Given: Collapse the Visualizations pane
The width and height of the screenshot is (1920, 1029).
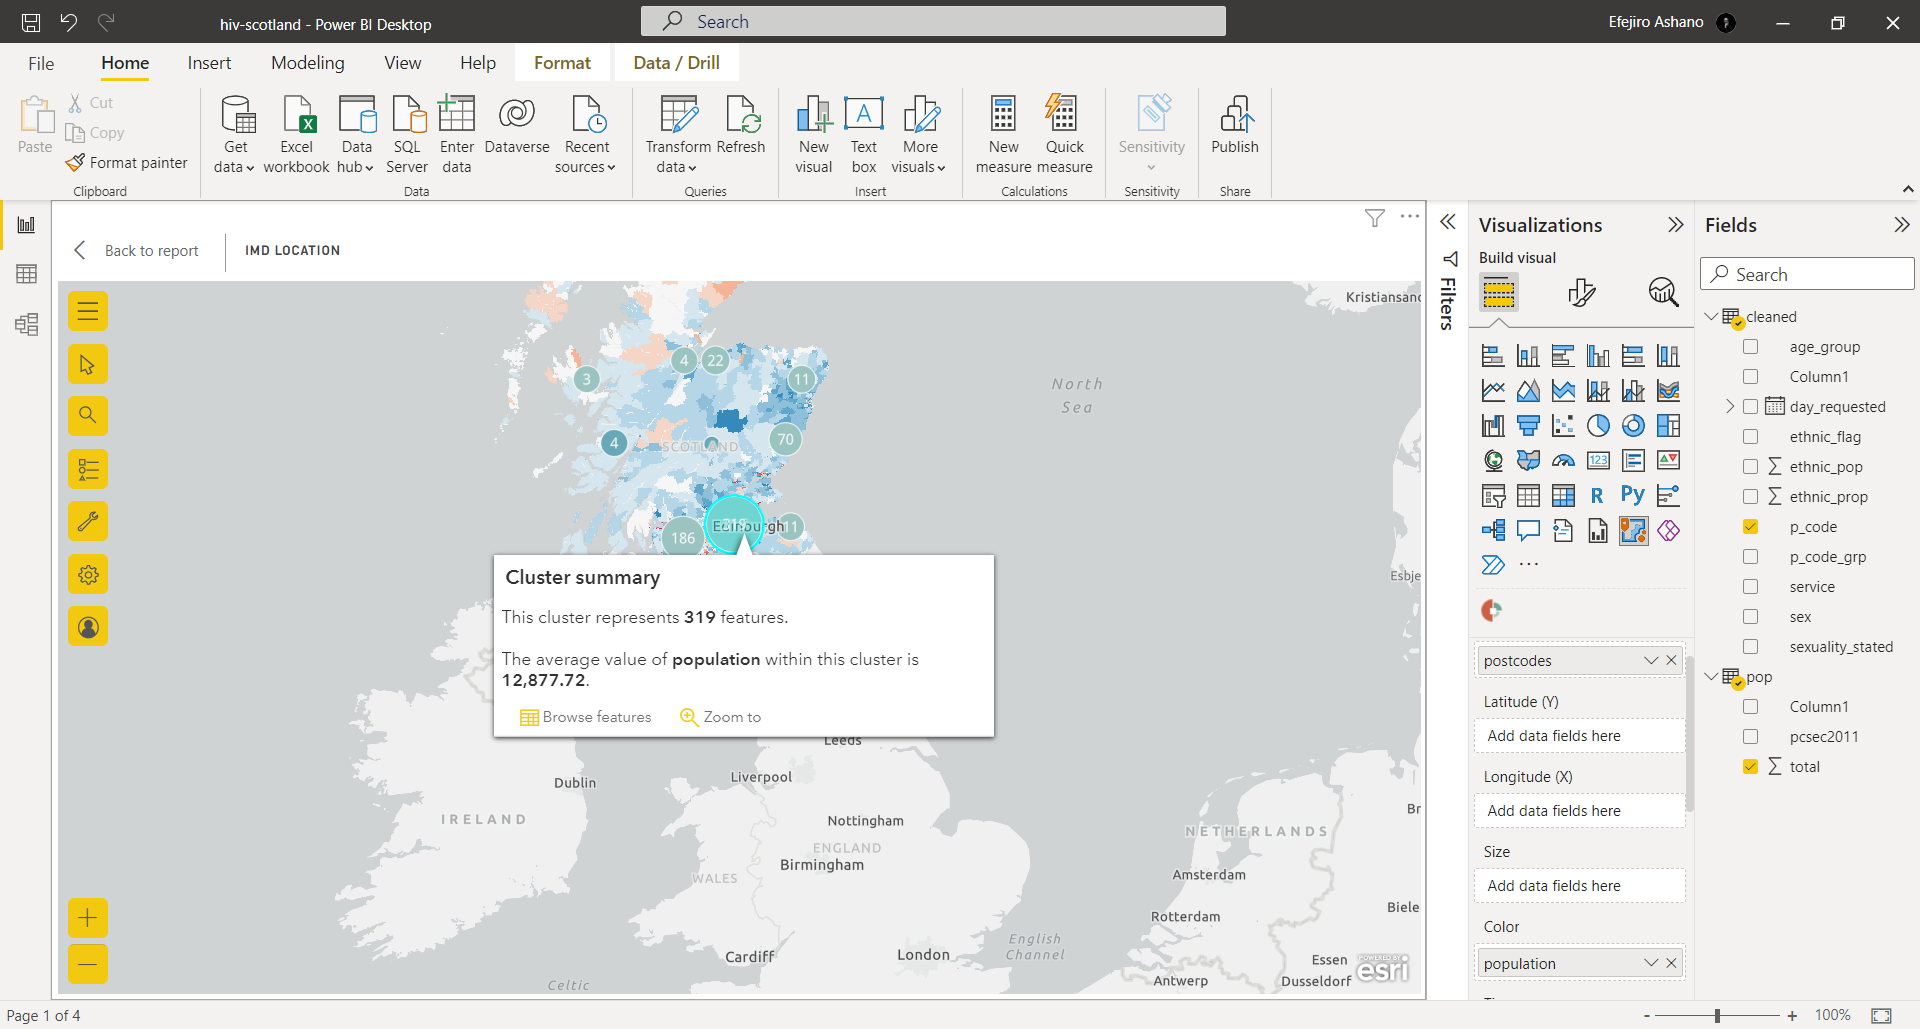Looking at the screenshot, I should click(1676, 225).
